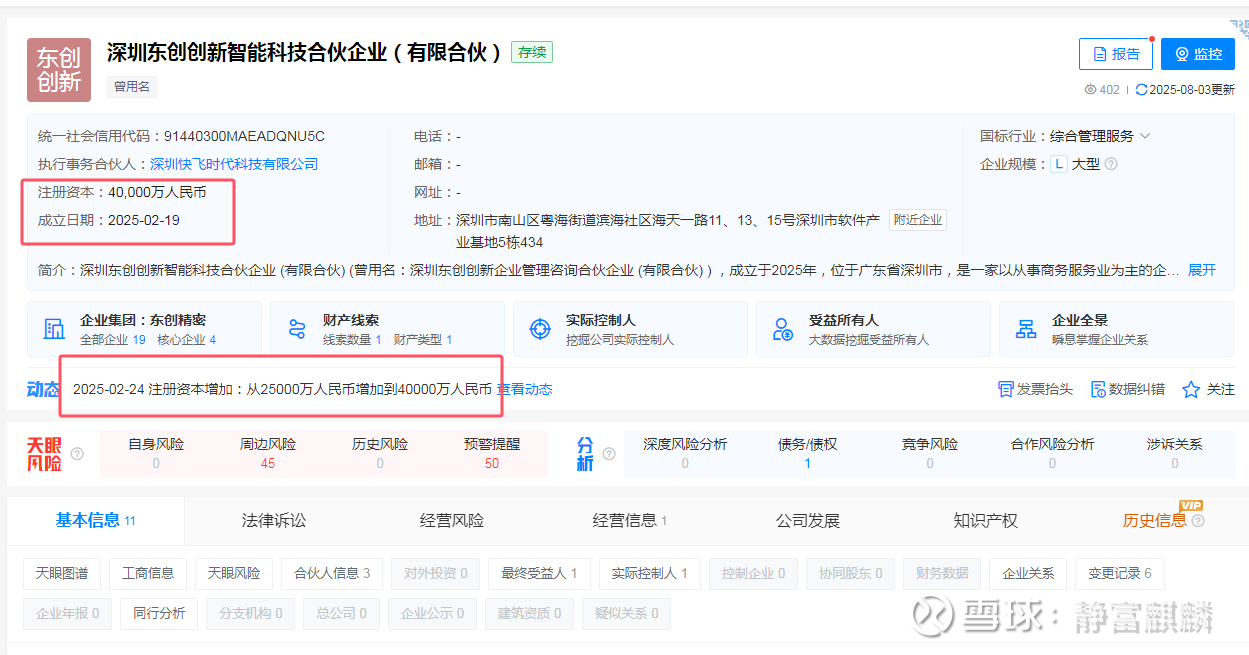Switch to the 知识产权 tab
The image size is (1249, 655).
click(x=986, y=520)
